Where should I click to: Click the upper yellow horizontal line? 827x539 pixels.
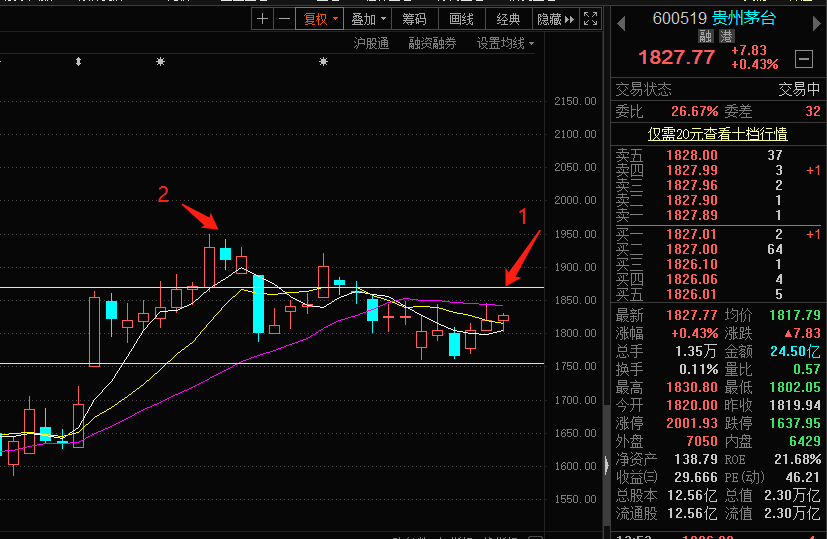[x=272, y=287]
